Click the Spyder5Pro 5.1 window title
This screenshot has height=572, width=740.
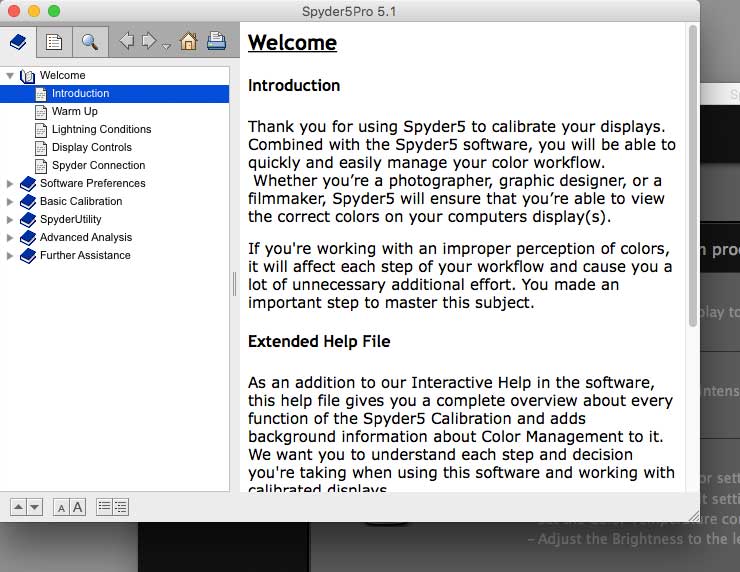pyautogui.click(x=349, y=11)
